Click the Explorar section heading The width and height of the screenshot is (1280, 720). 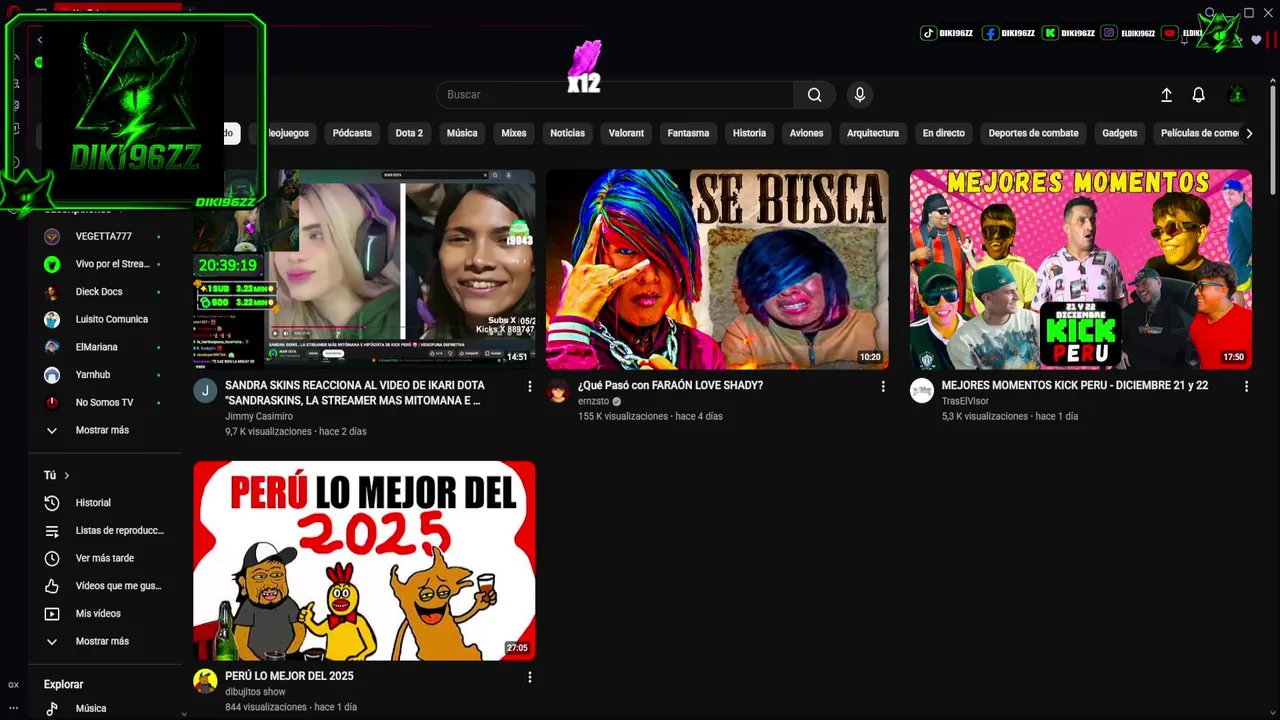point(63,685)
